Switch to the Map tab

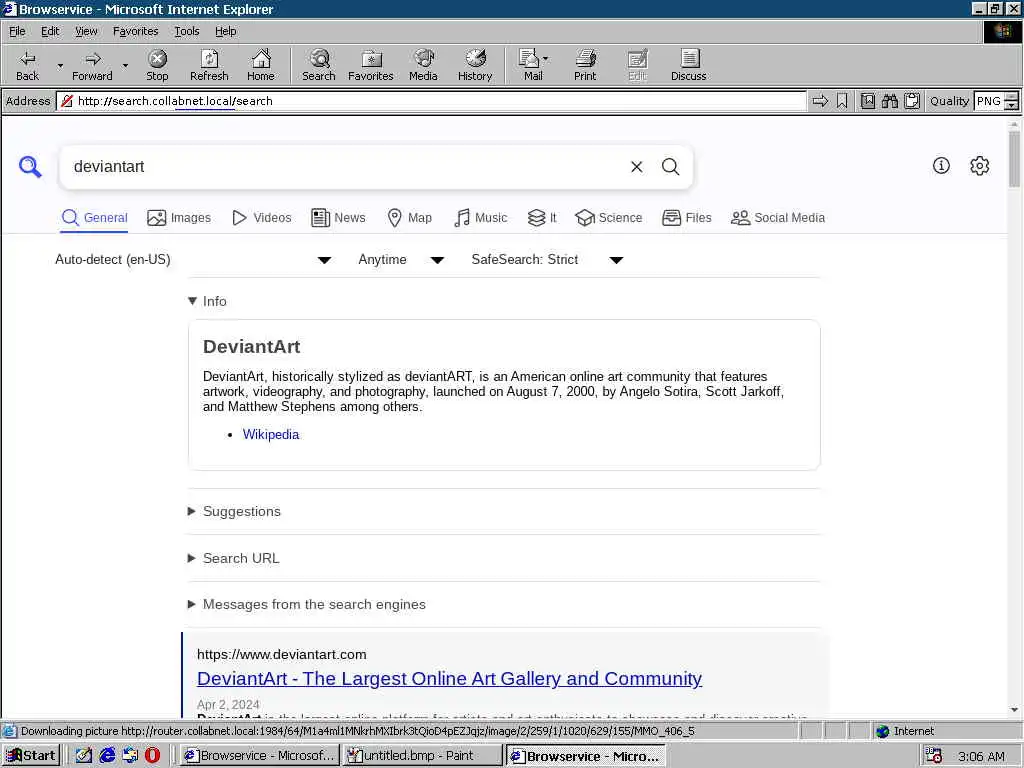[409, 218]
